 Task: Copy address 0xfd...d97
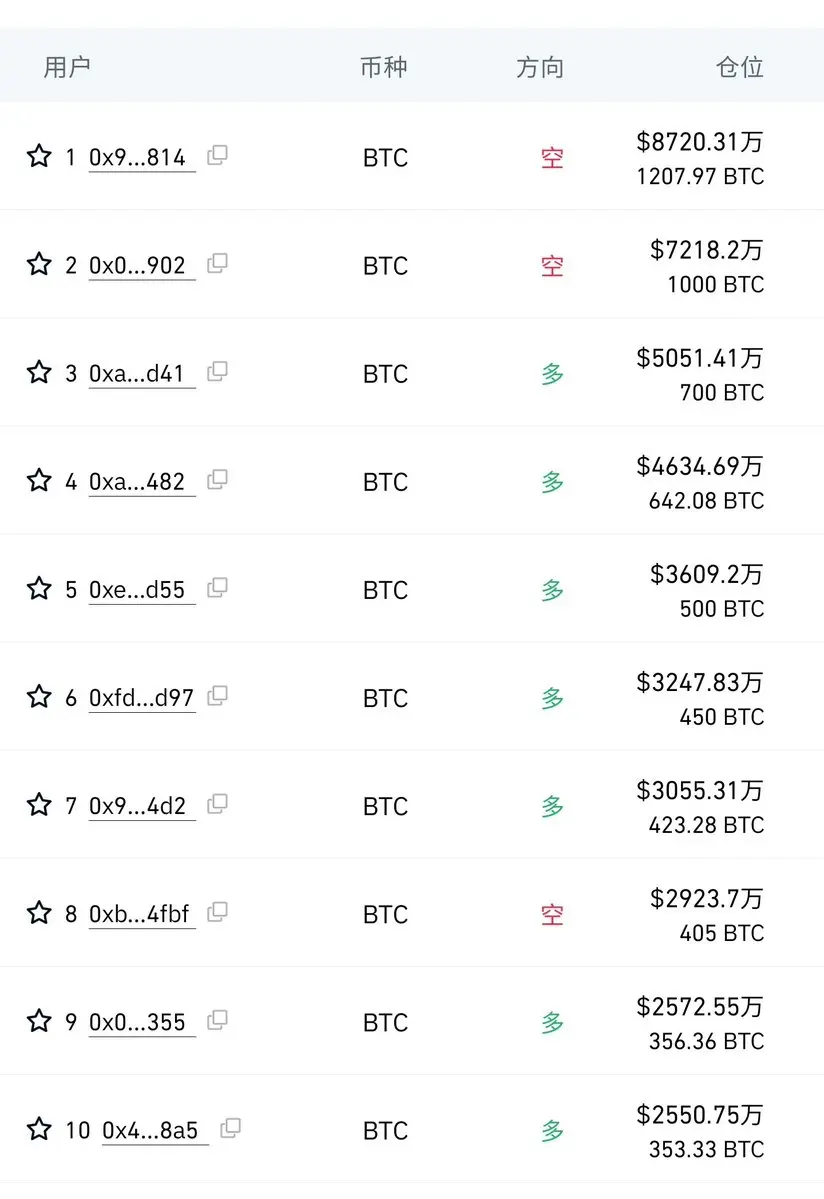(217, 696)
